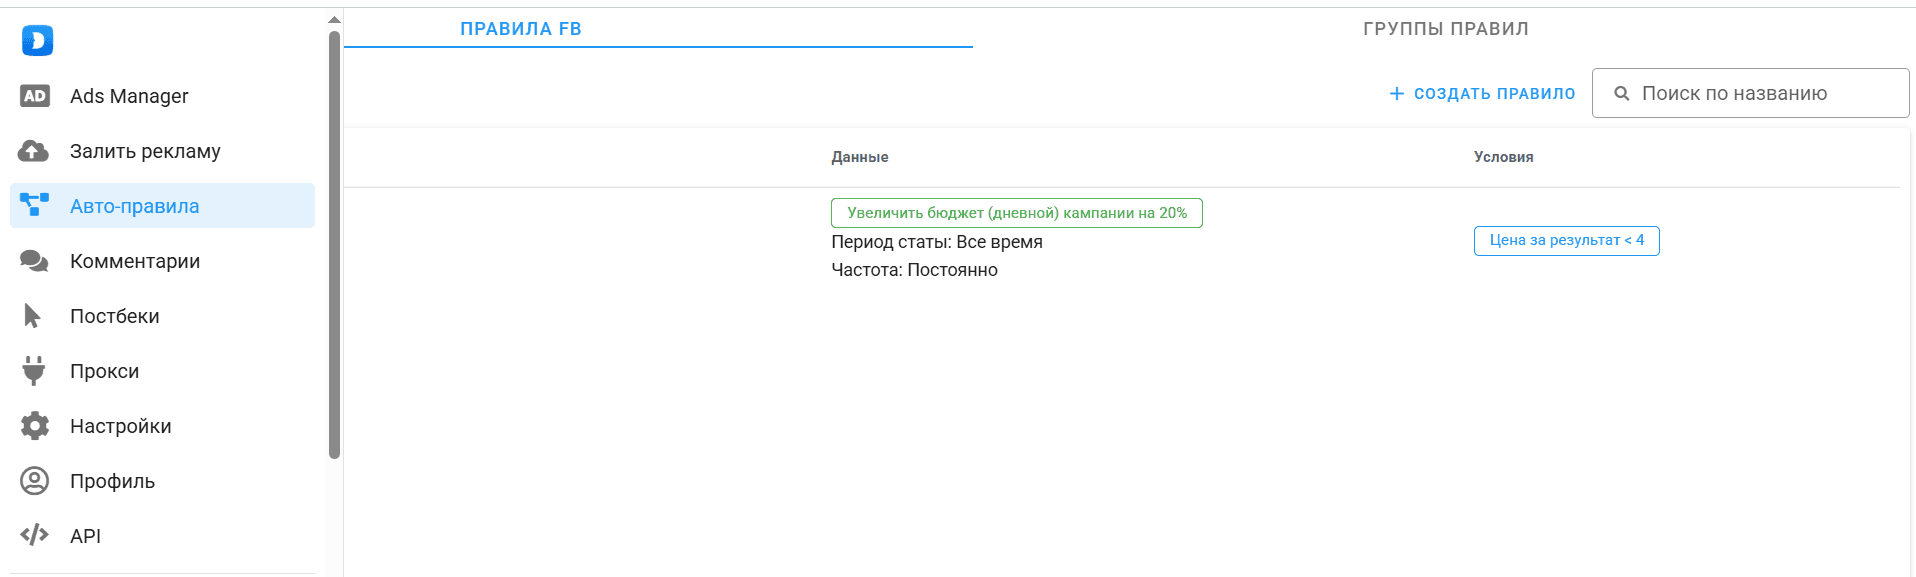Click the Настройки gear icon
Viewport: 1916px width, 577px height.
(x=35, y=426)
